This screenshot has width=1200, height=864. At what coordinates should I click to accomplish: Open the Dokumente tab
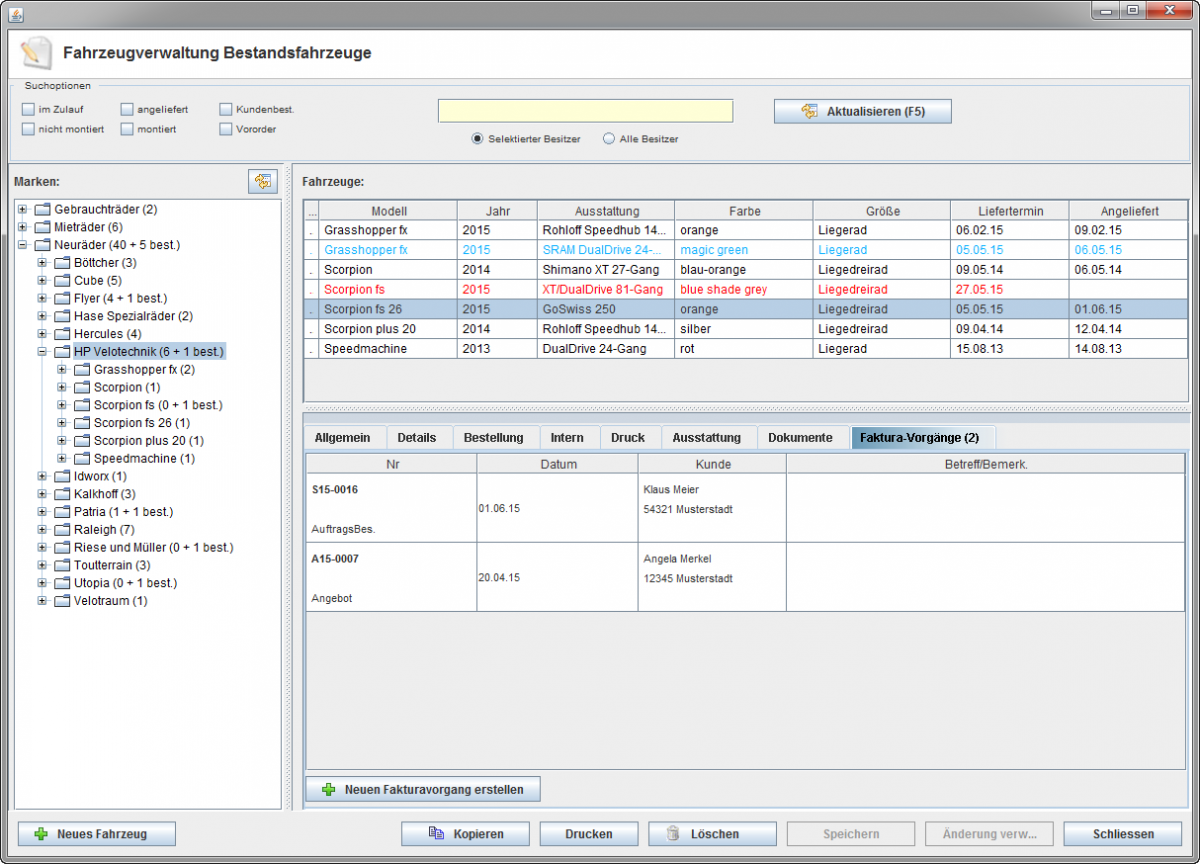tap(800, 438)
